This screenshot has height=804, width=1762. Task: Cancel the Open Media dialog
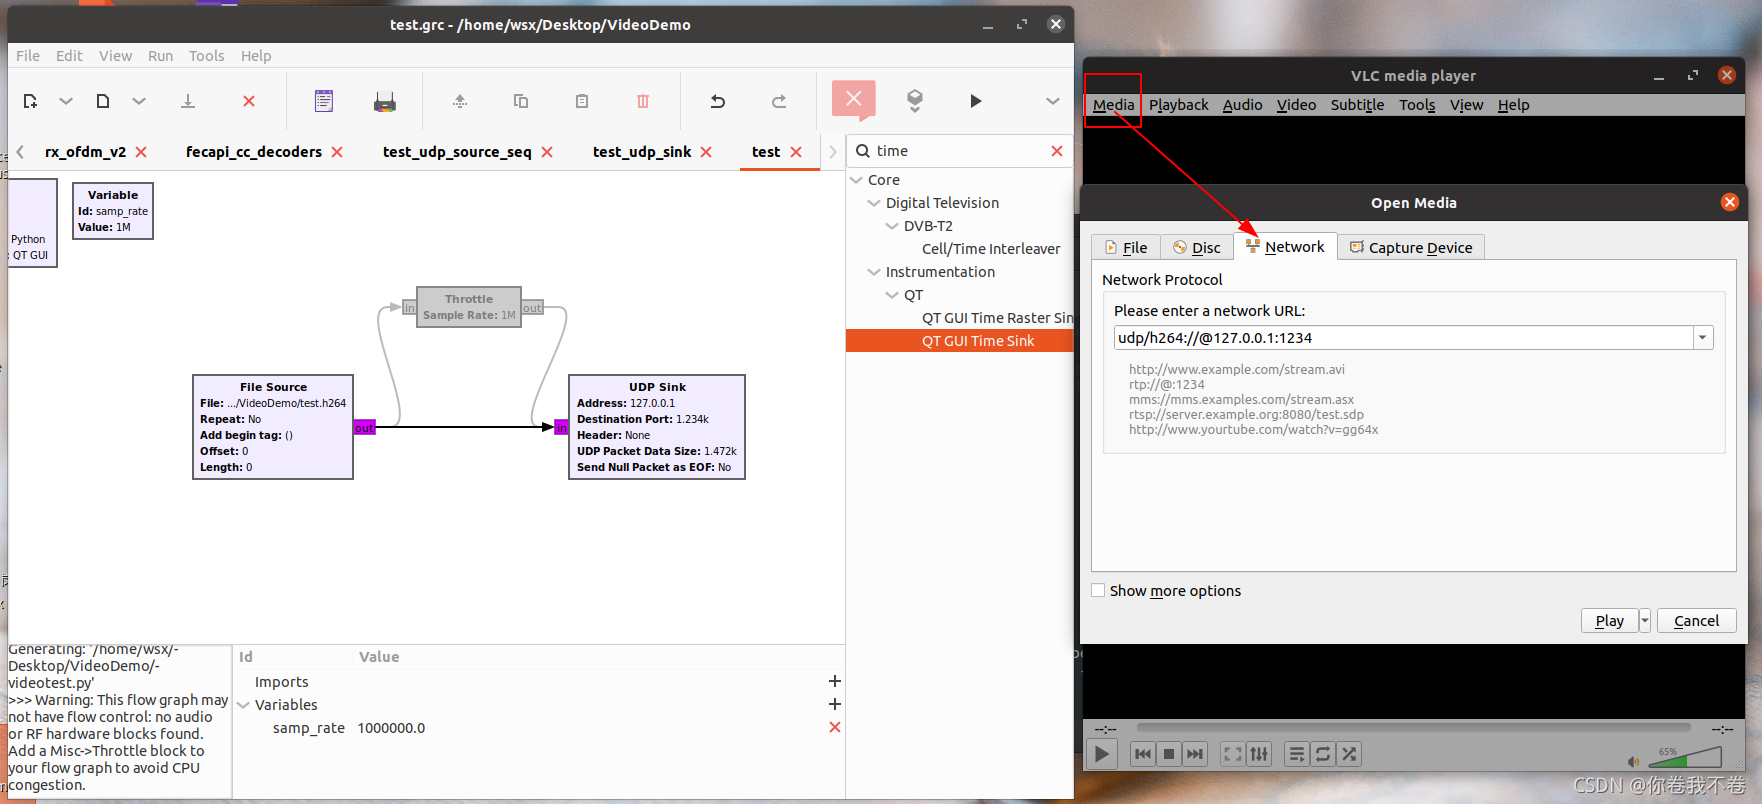tap(1696, 621)
